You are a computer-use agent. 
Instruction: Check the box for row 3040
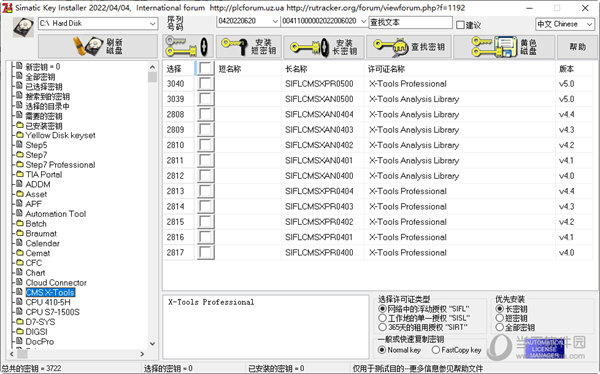pyautogui.click(x=205, y=84)
